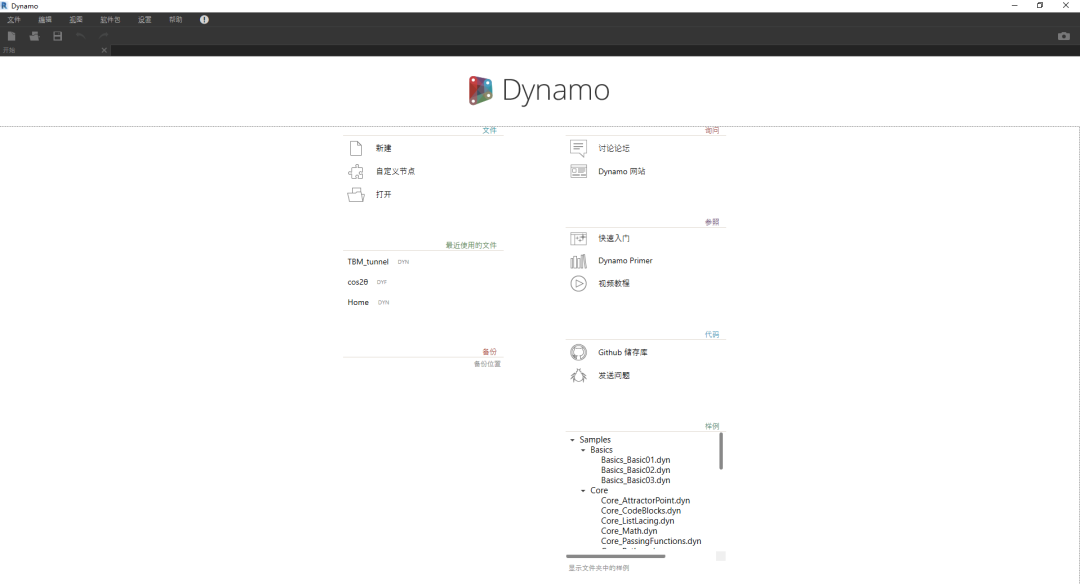This screenshot has height=584, width=1080.
Task: Click the blank page icon beside 新建
Action: (x=356, y=148)
